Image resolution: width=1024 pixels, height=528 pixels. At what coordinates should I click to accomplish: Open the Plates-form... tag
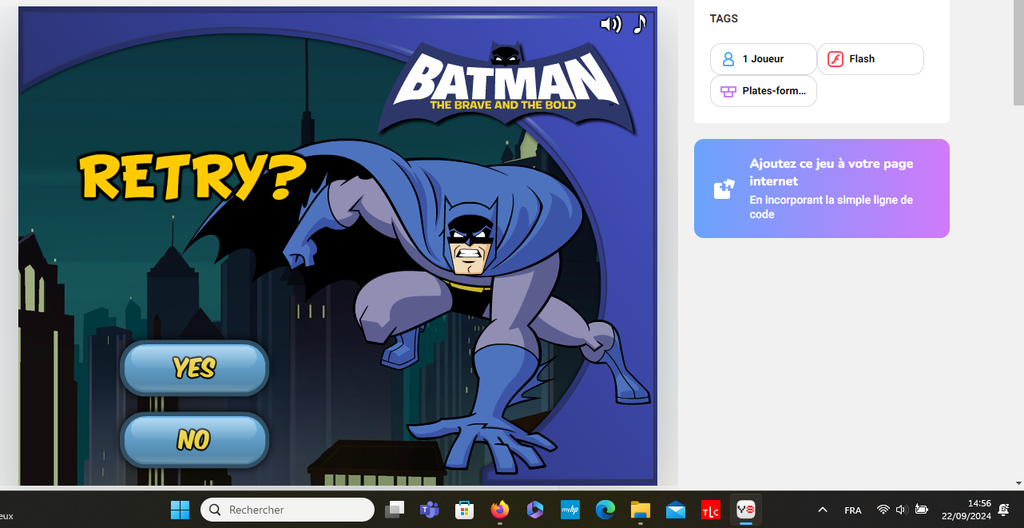click(x=763, y=91)
